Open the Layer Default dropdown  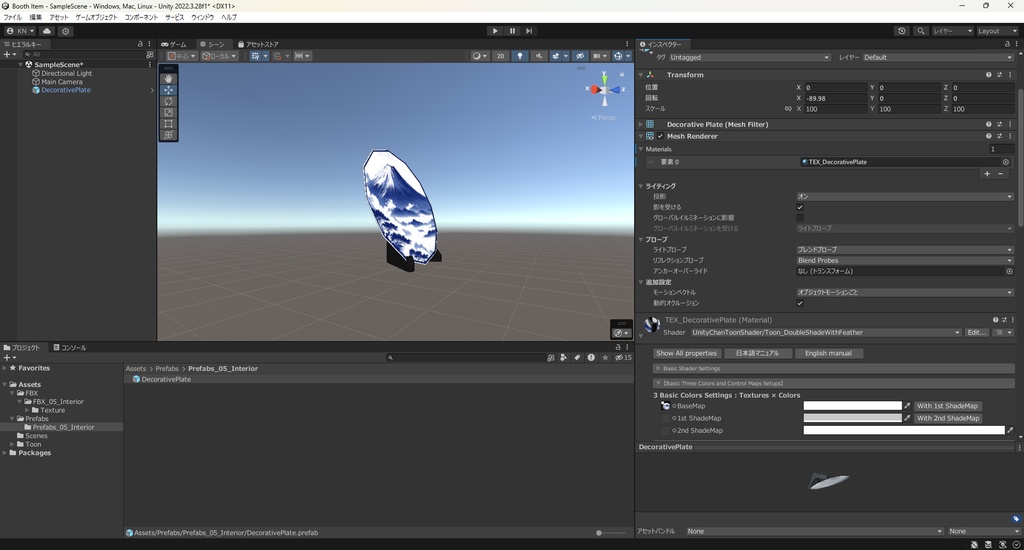click(938, 57)
